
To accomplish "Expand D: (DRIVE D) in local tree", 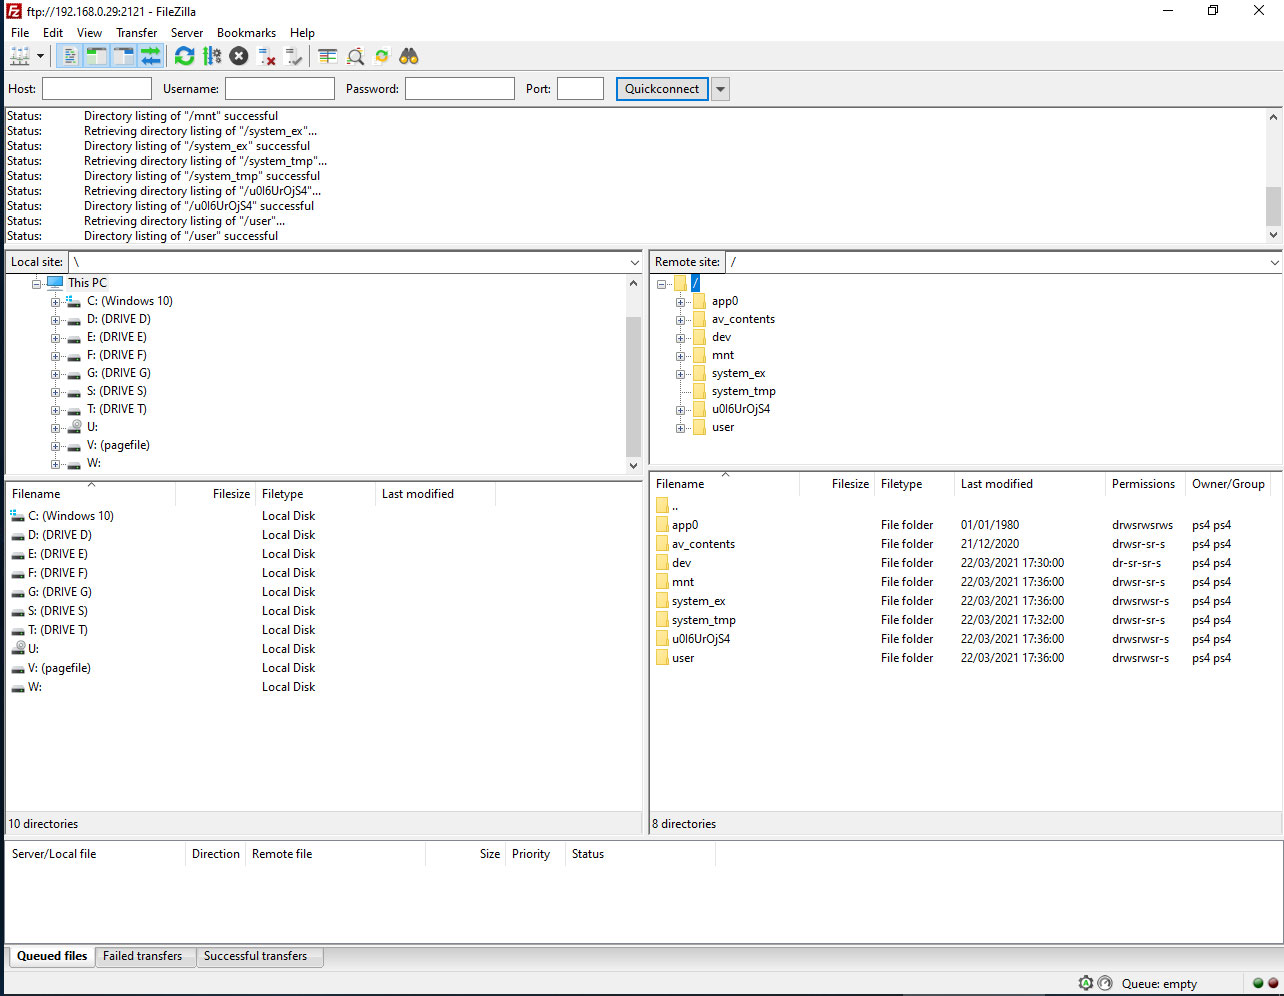I will click(x=56, y=319).
